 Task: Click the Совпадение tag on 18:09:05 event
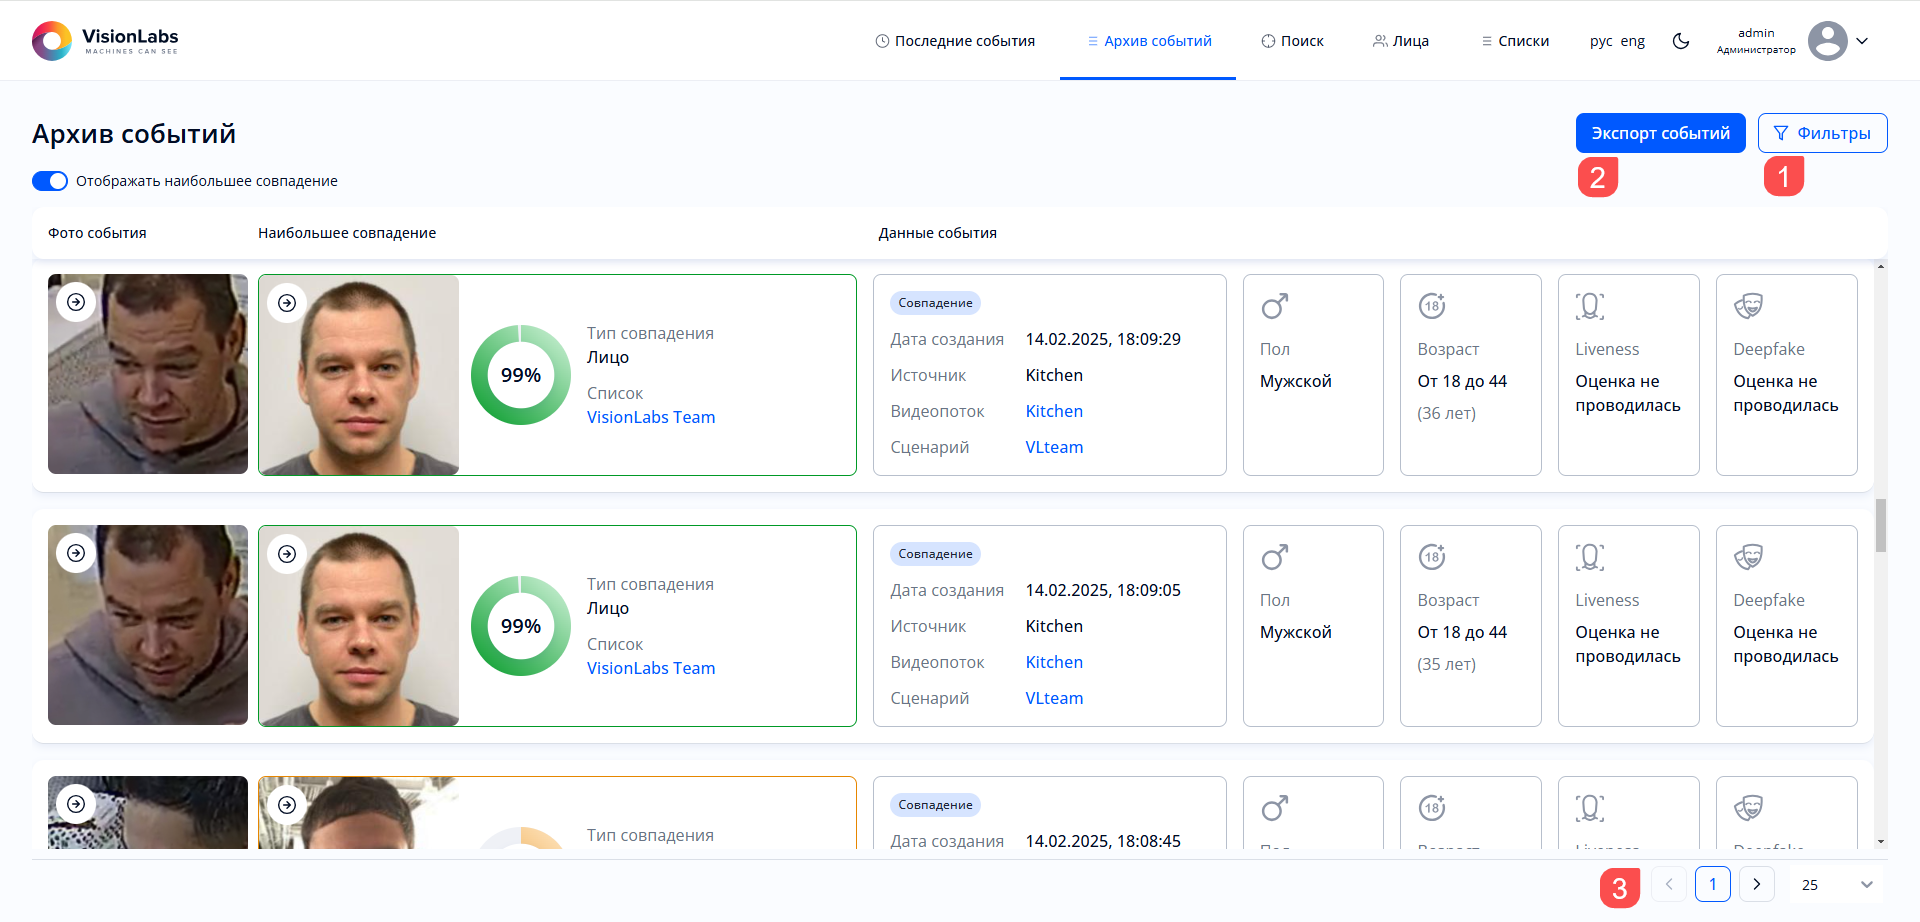935,554
